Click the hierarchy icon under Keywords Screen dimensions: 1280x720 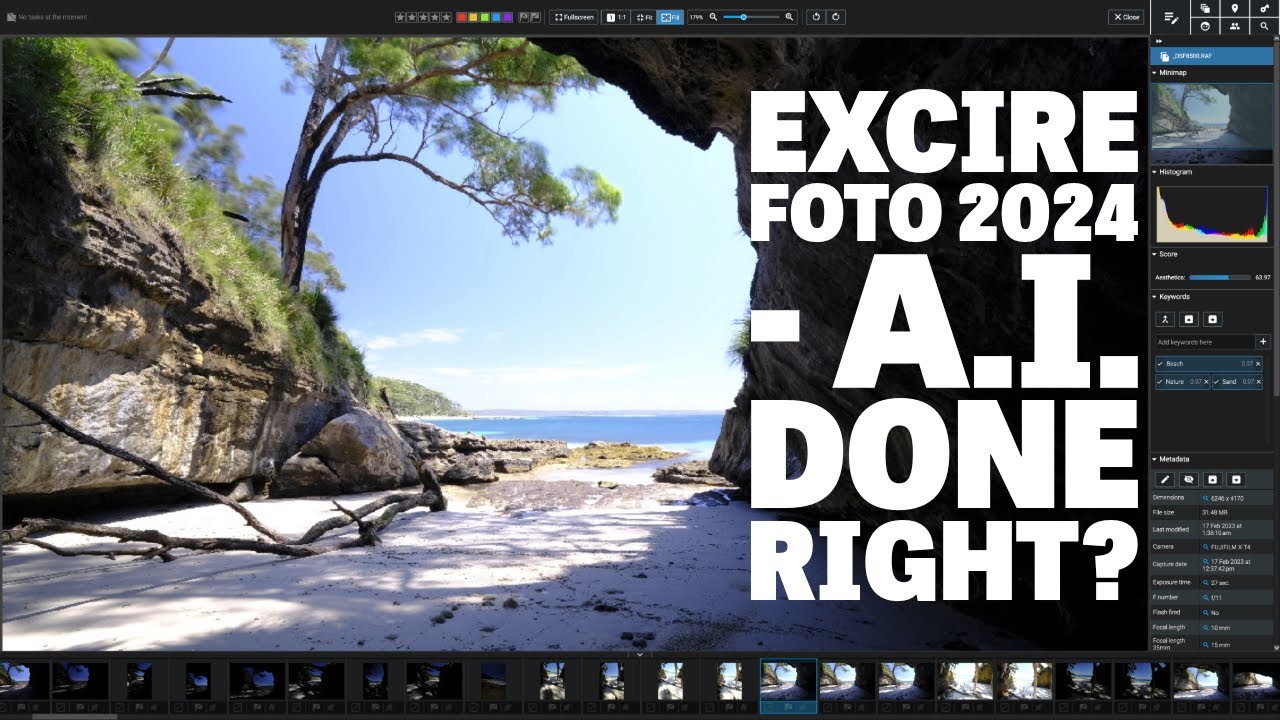(1164, 319)
